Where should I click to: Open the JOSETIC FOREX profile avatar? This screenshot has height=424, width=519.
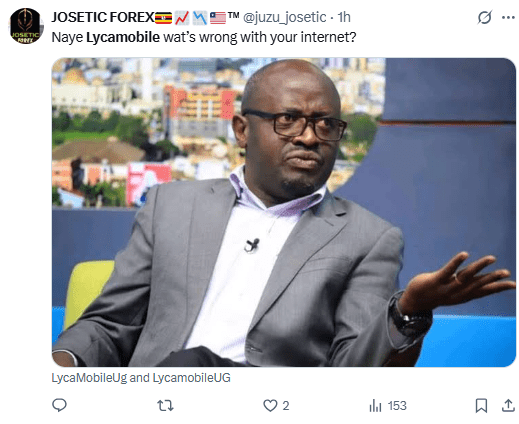pos(26,26)
